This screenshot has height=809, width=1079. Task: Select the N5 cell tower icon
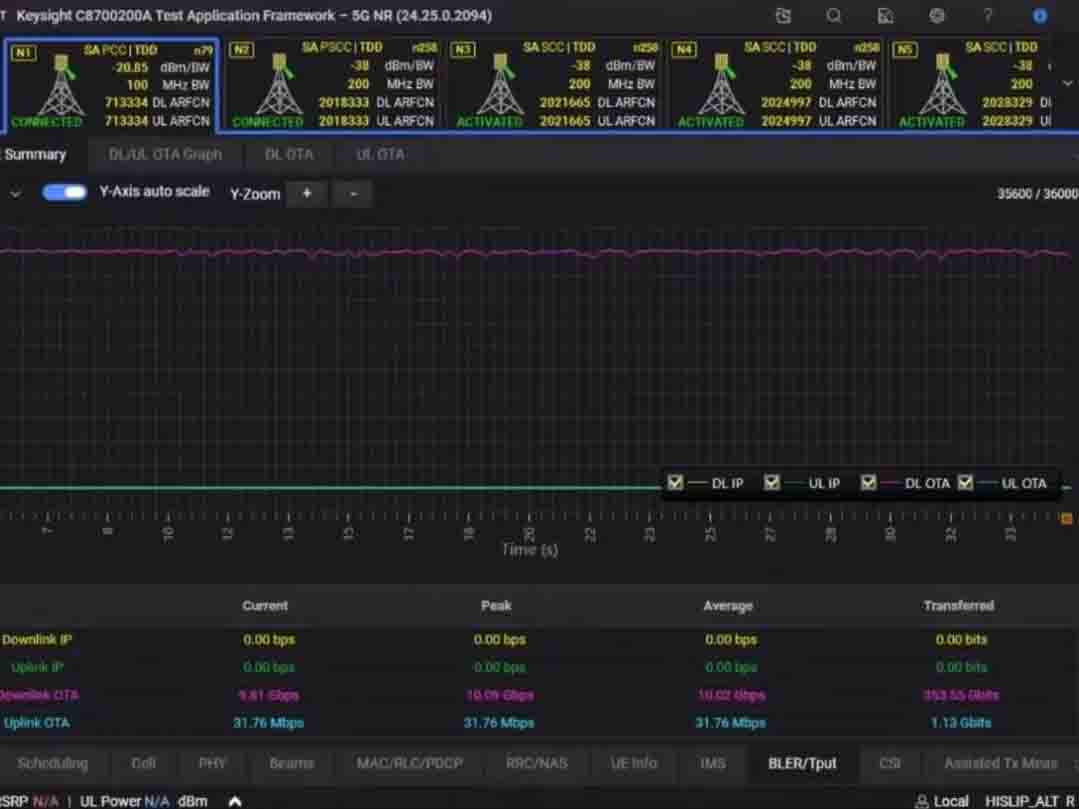click(943, 85)
